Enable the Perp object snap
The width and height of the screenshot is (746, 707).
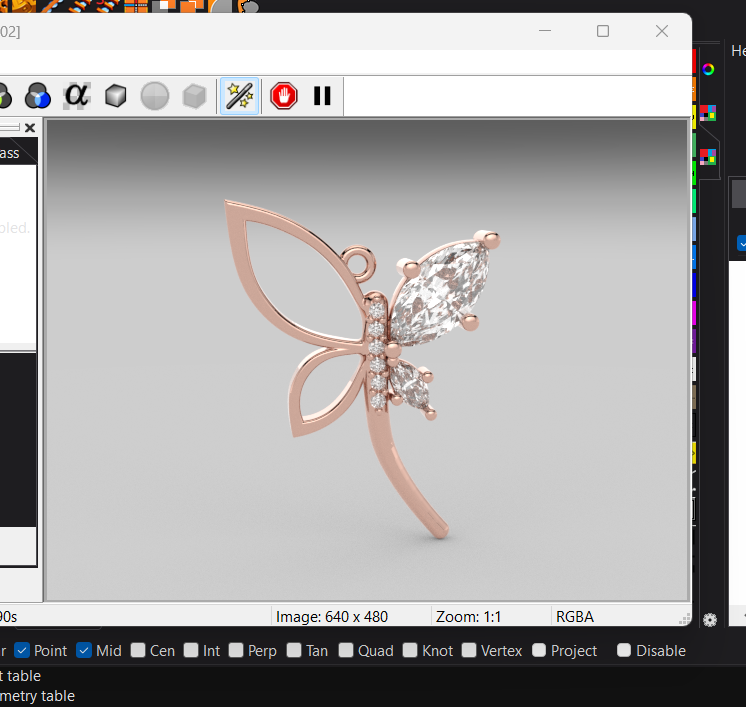coord(236,650)
